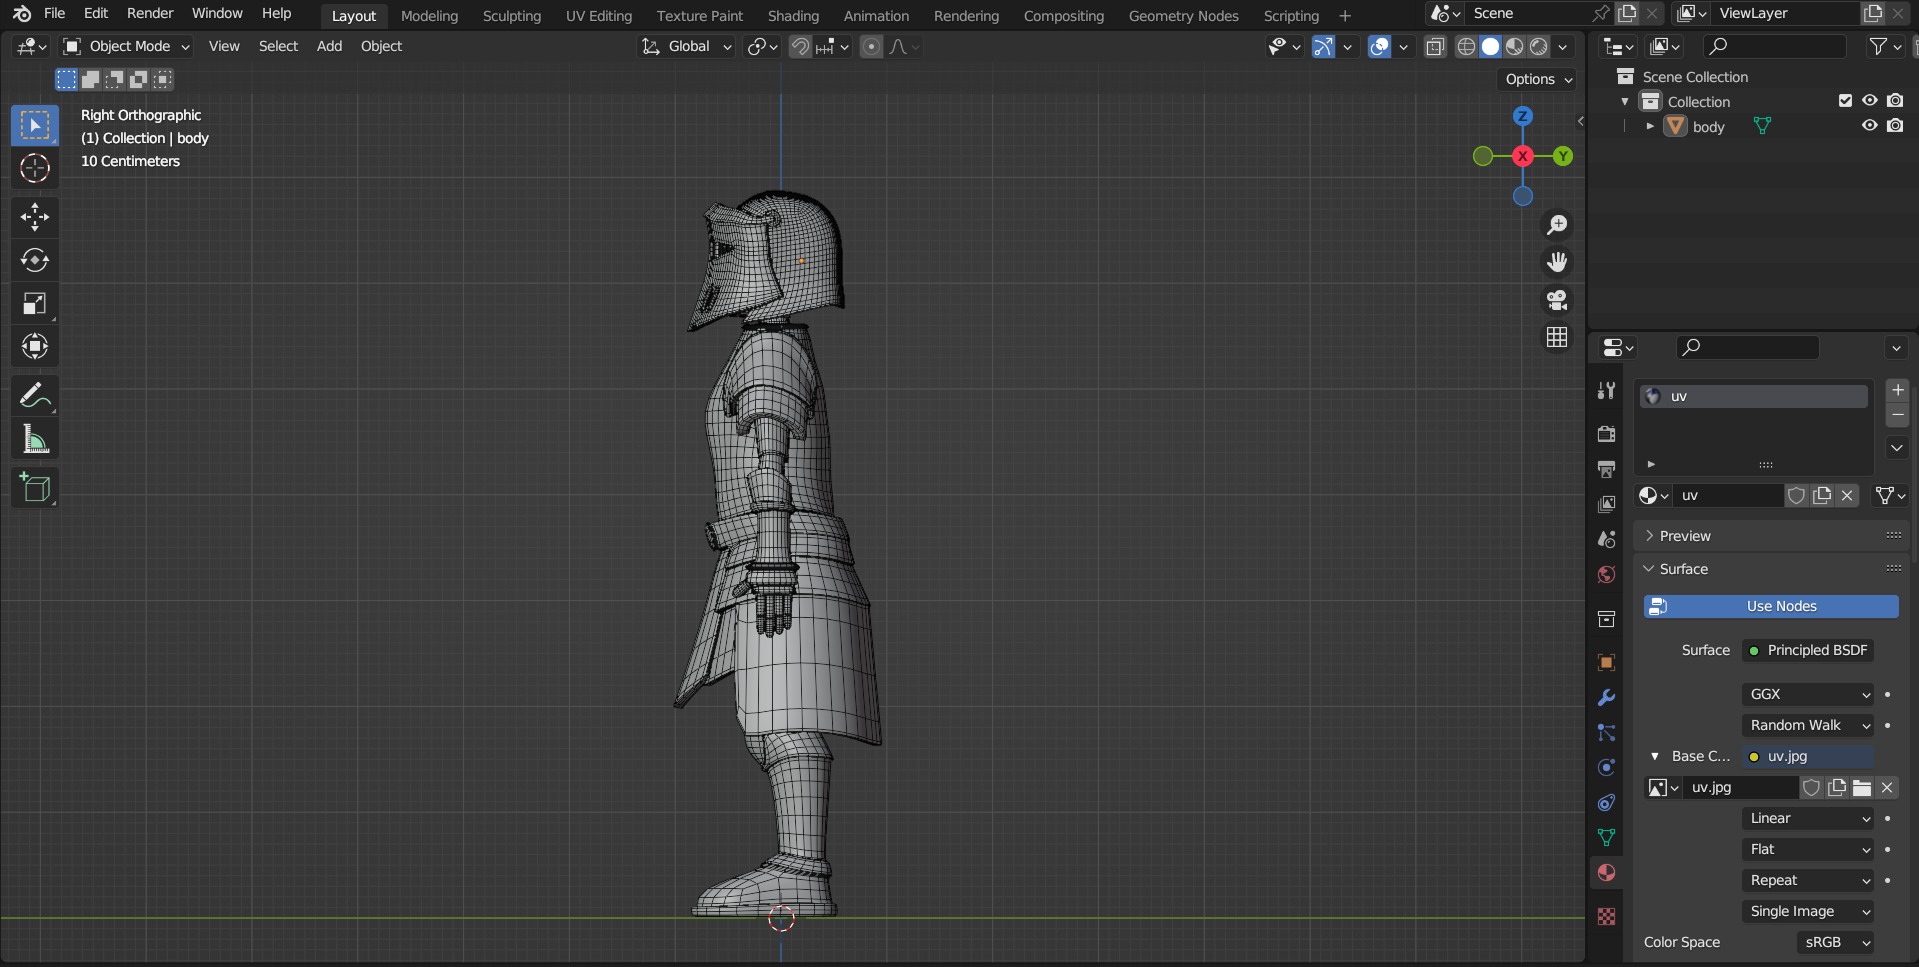The image size is (1919, 967).
Task: Click the outliner search field
Action: pyautogui.click(x=1774, y=47)
